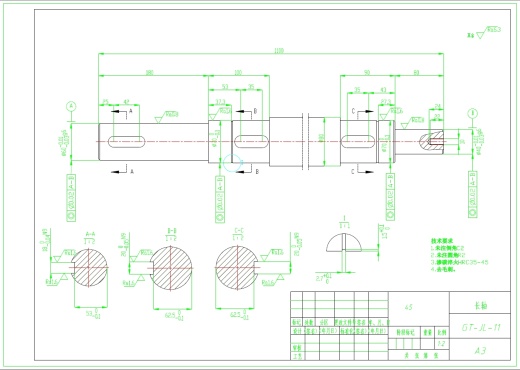520x370 pixels.
Task: Select the 43 dimension value
Action: click(x=383, y=90)
